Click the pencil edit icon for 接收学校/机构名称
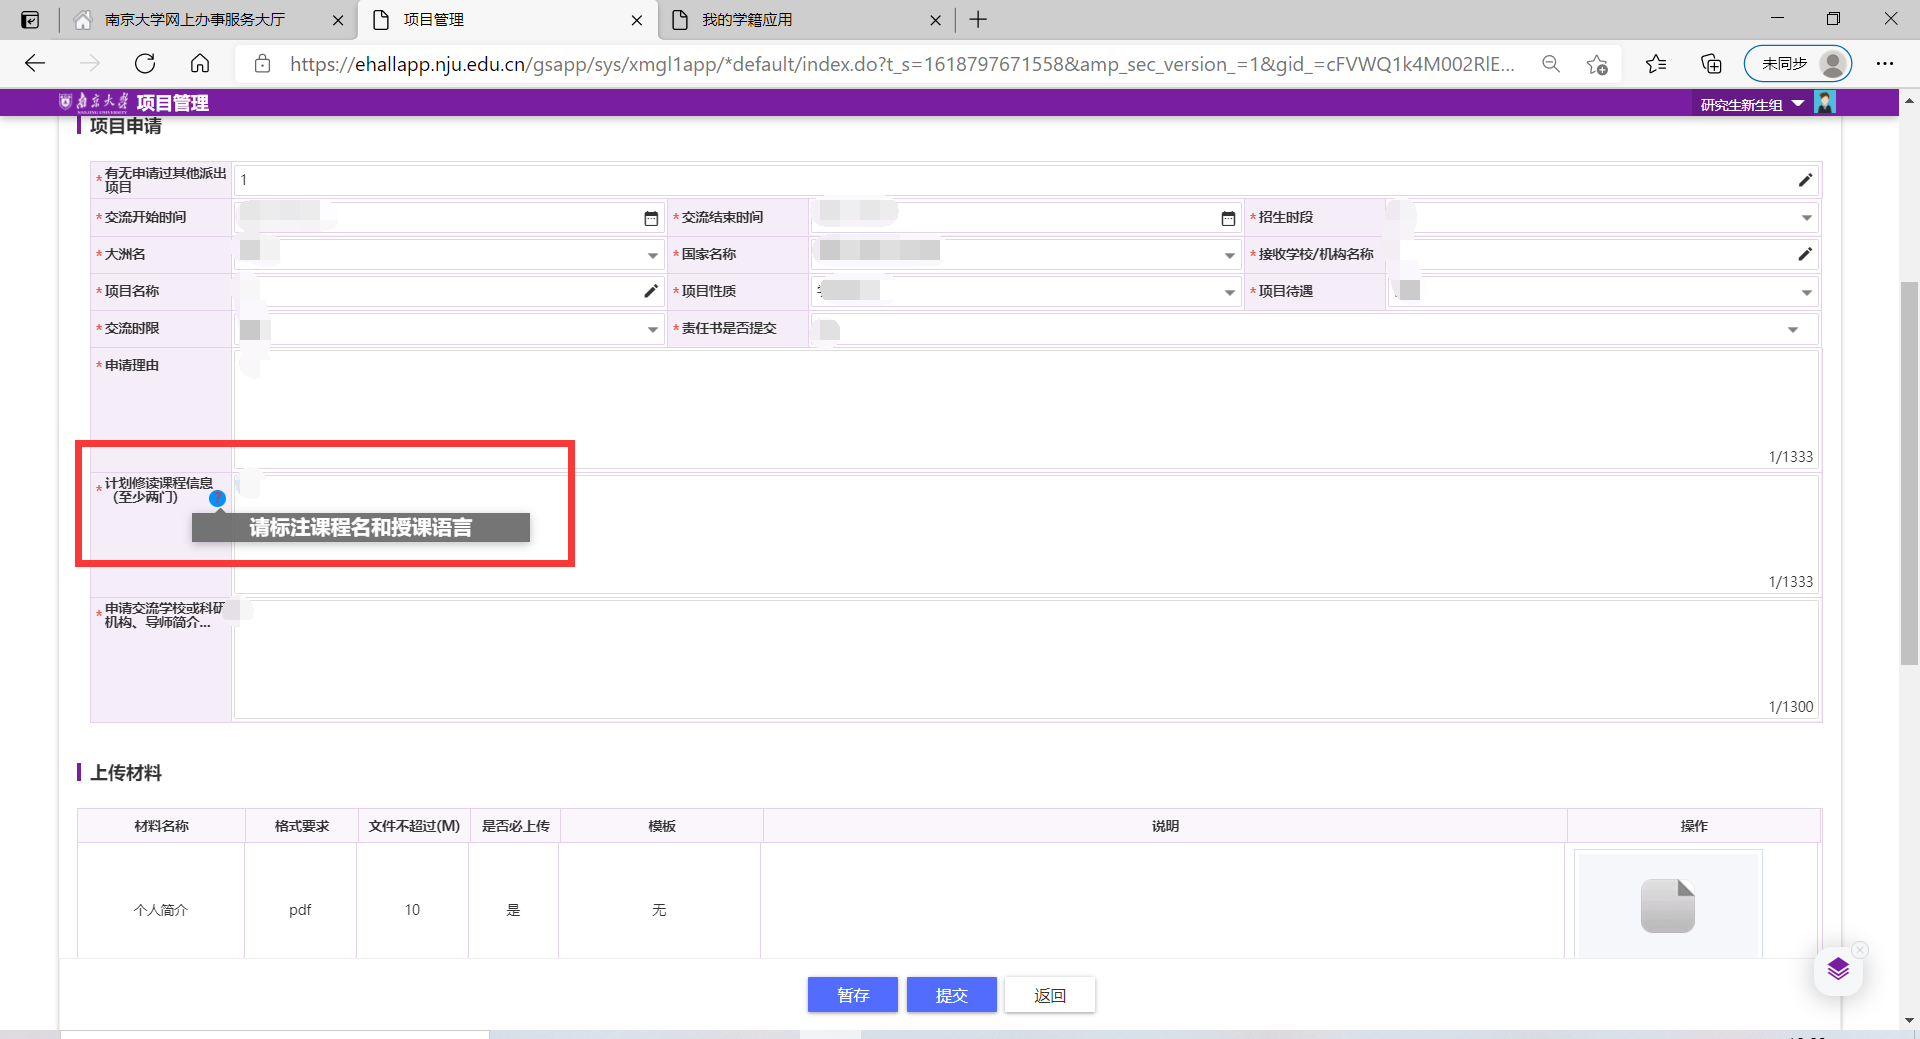 [1805, 254]
